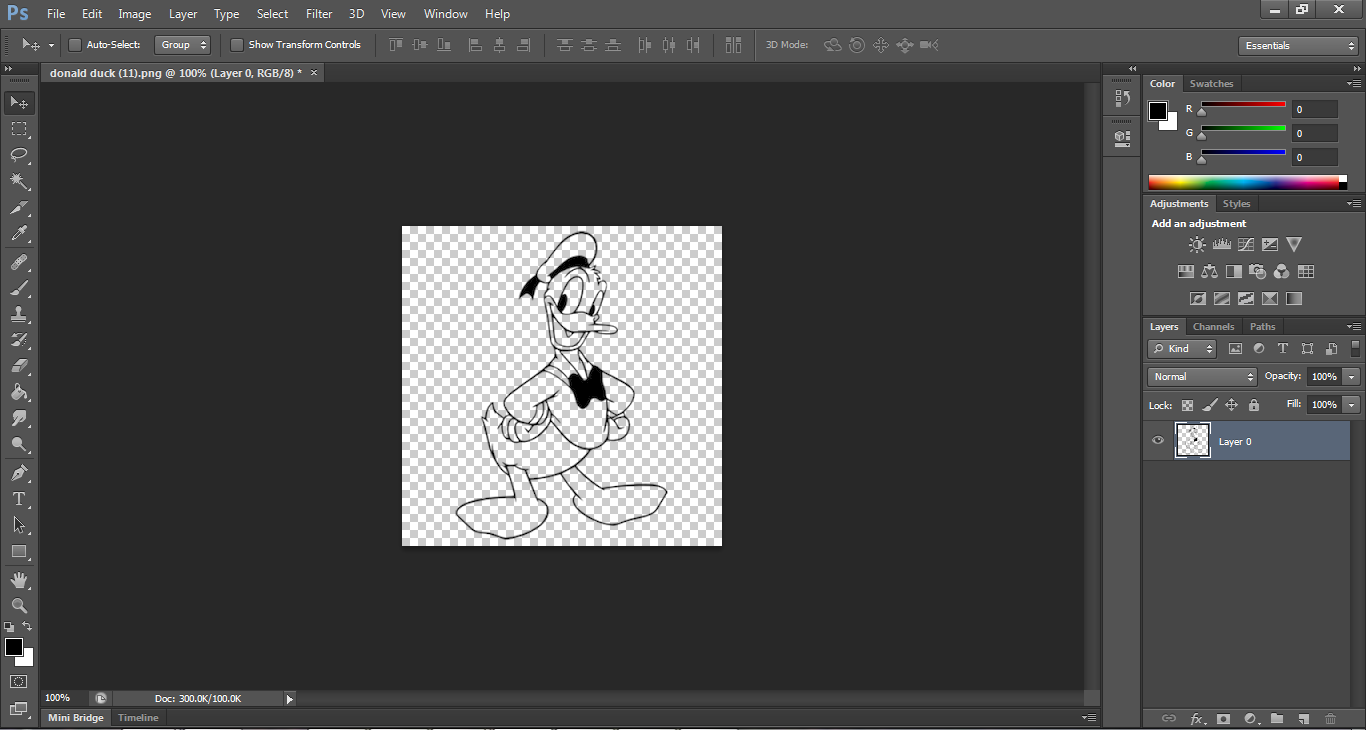Select the Rectangular Marquee tool

coord(19,129)
